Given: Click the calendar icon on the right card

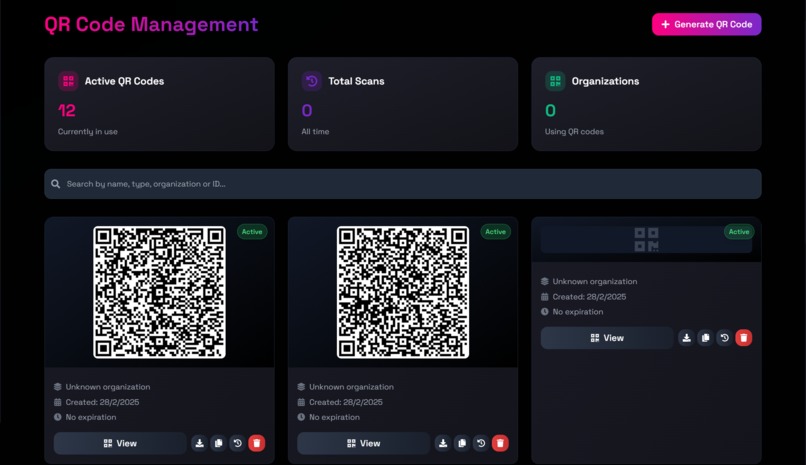Looking at the screenshot, I should pyautogui.click(x=545, y=296).
